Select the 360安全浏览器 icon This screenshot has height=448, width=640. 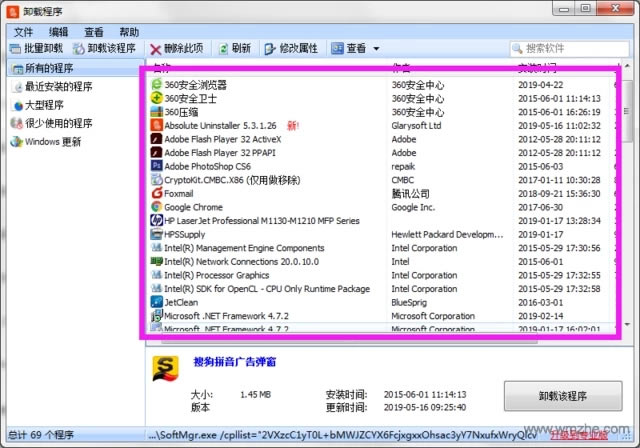coord(157,84)
